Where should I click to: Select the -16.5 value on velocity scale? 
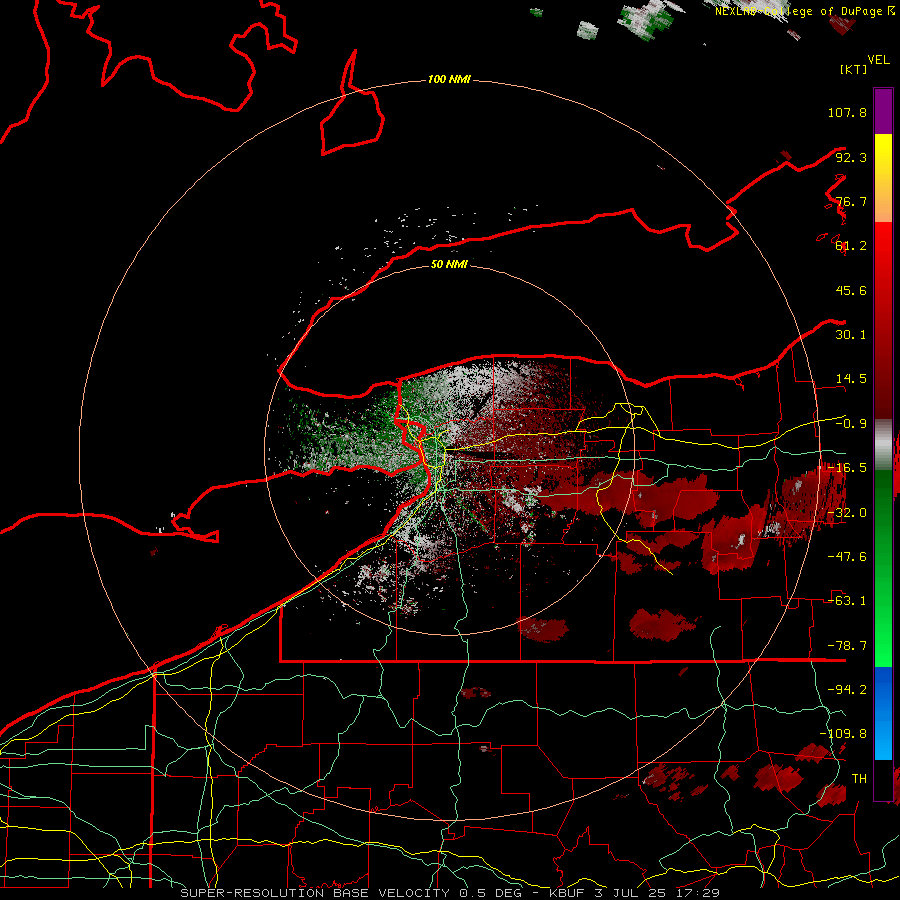coord(847,468)
